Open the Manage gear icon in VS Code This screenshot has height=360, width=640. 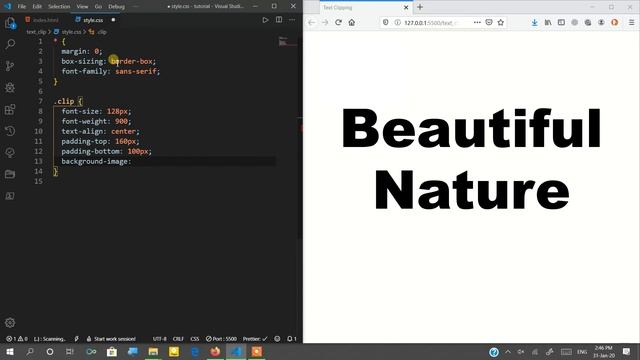pyautogui.click(x=10, y=322)
